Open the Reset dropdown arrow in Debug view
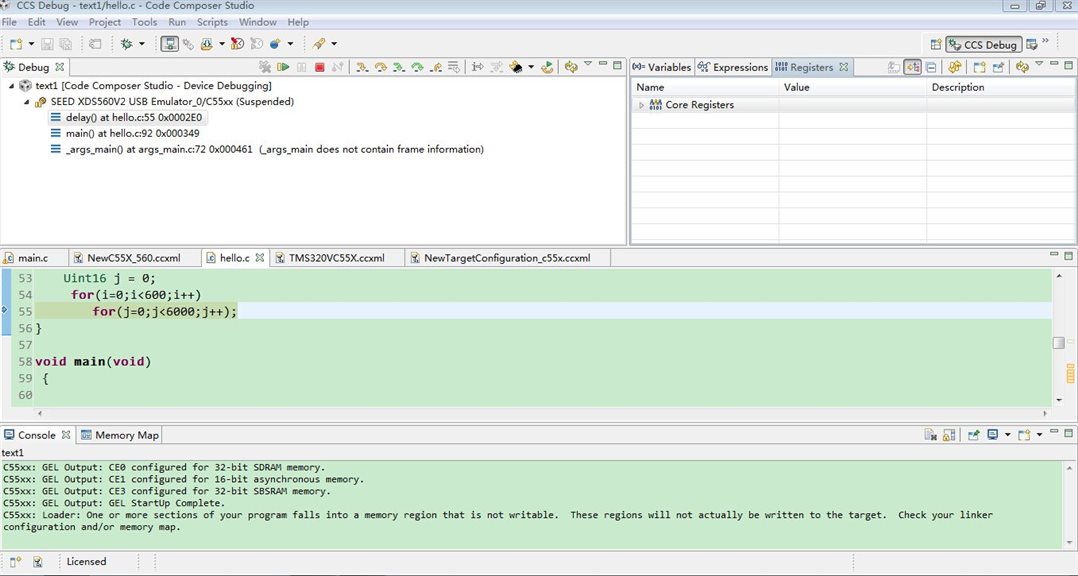Viewport: 1078px width, 576px height. 531,67
